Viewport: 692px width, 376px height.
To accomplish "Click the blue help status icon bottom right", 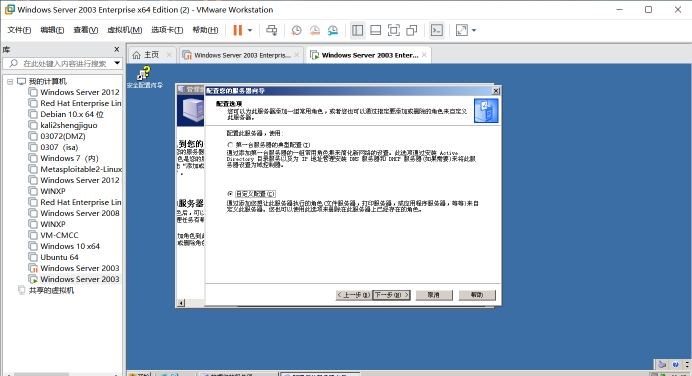I will pos(675,364).
